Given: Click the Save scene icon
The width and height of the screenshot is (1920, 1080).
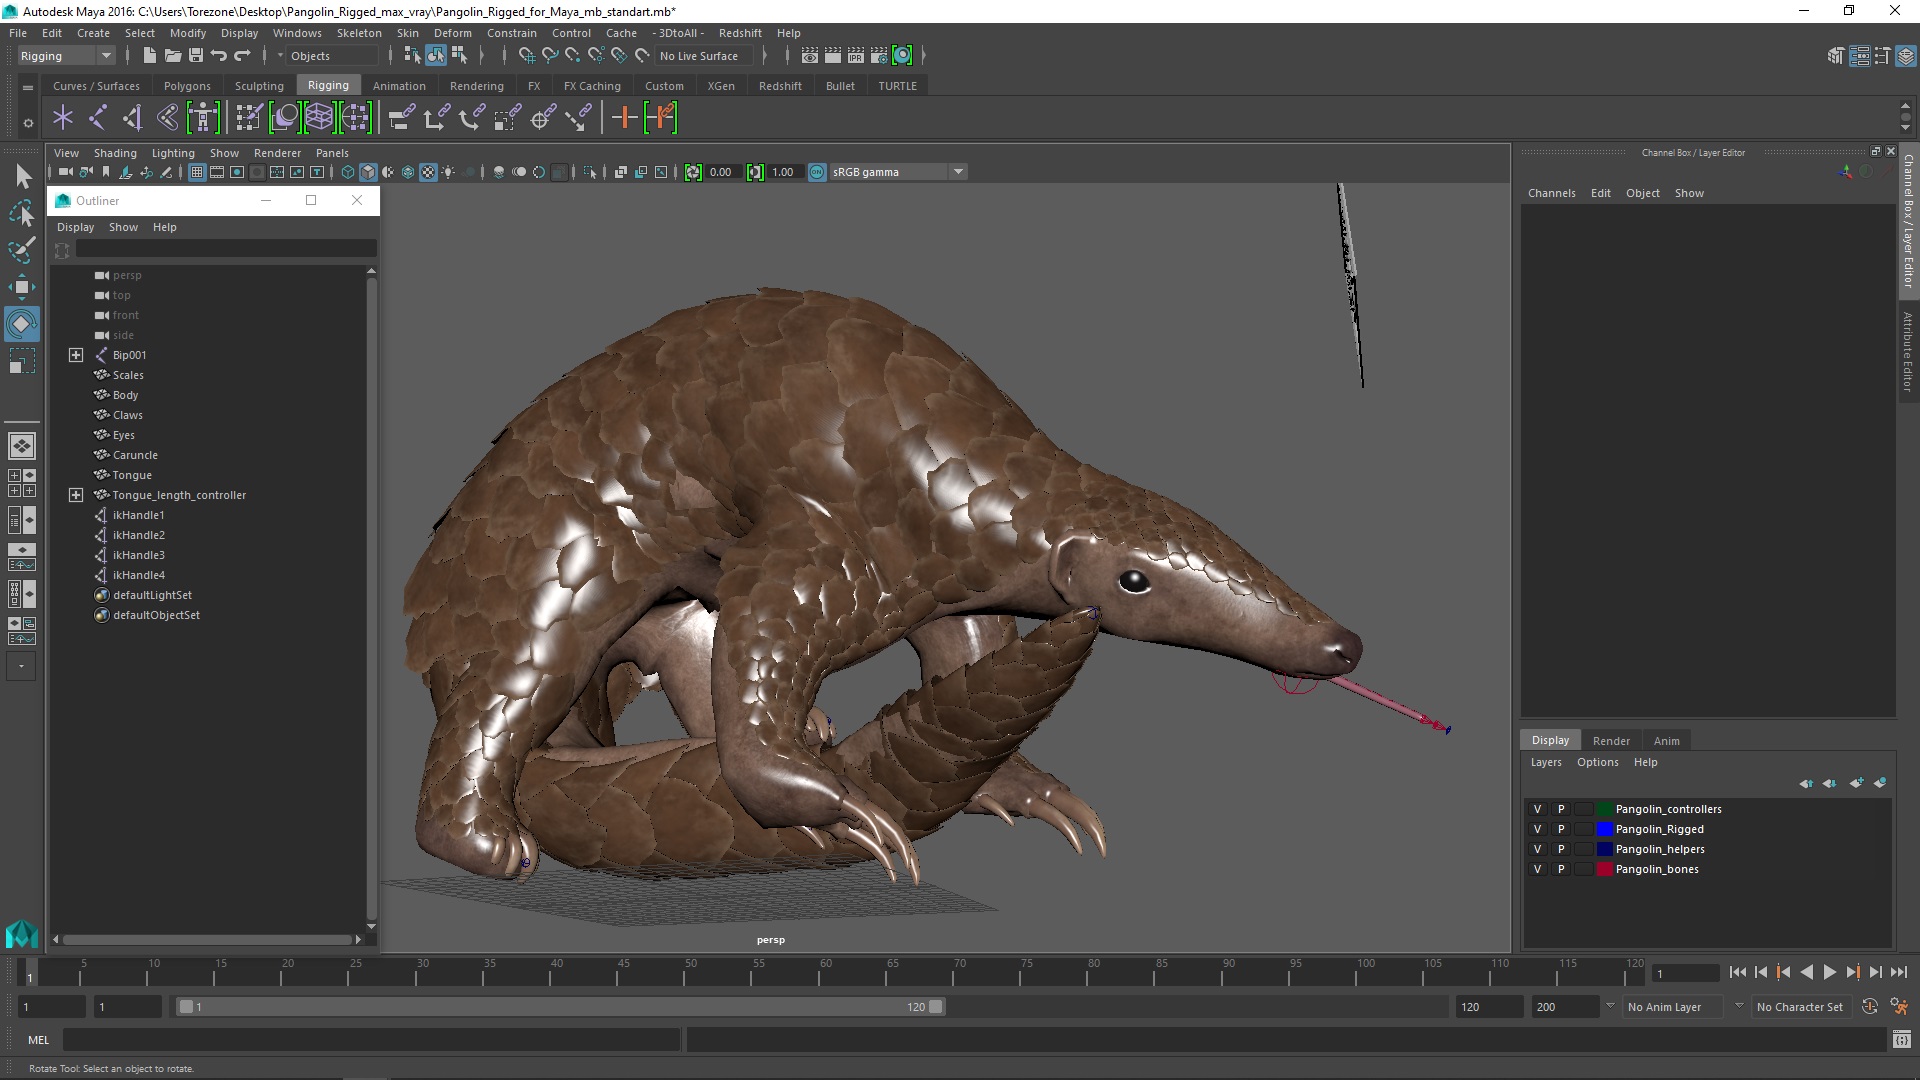Looking at the screenshot, I should pyautogui.click(x=196, y=56).
